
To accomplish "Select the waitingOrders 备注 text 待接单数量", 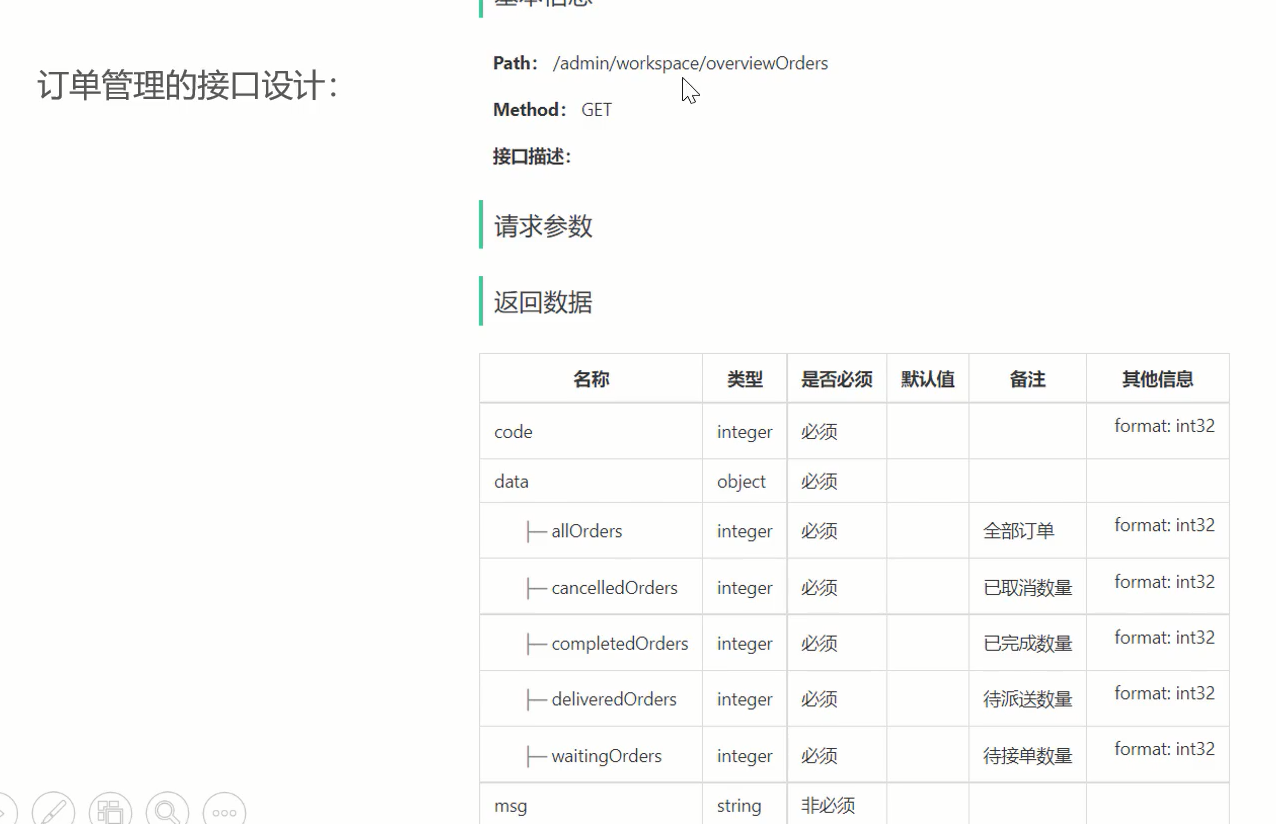I will pos(1026,755).
